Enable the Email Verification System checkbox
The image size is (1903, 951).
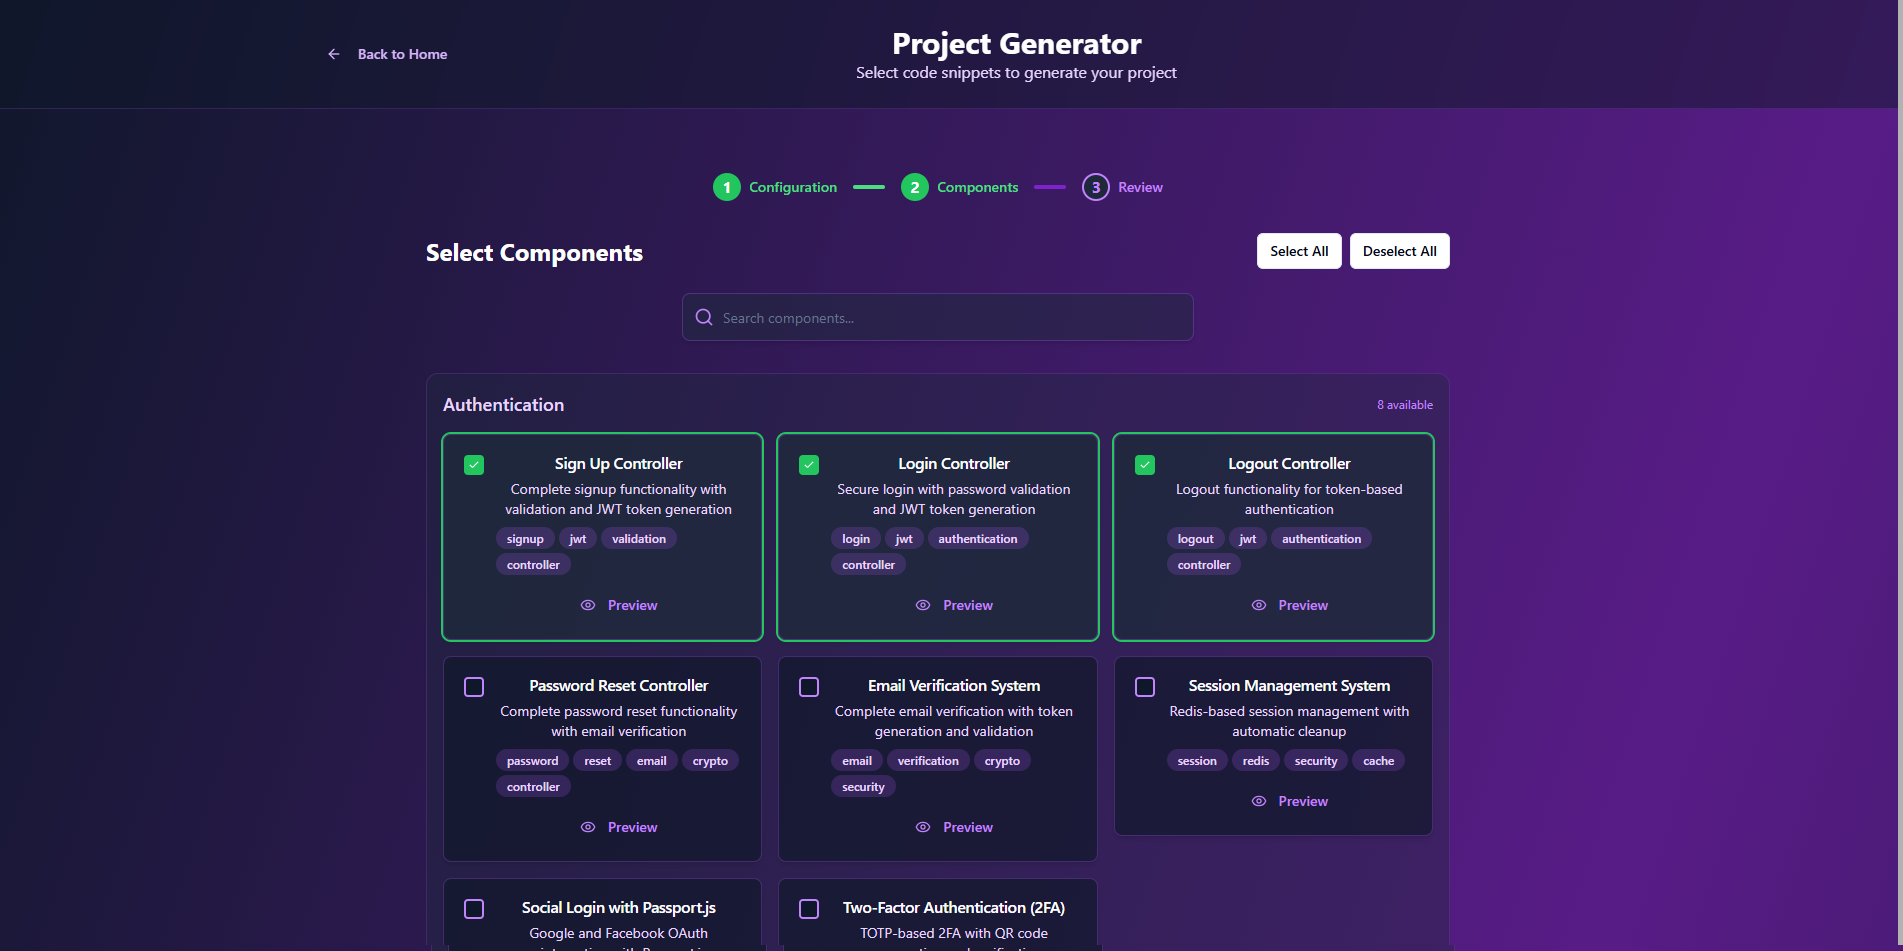point(809,687)
